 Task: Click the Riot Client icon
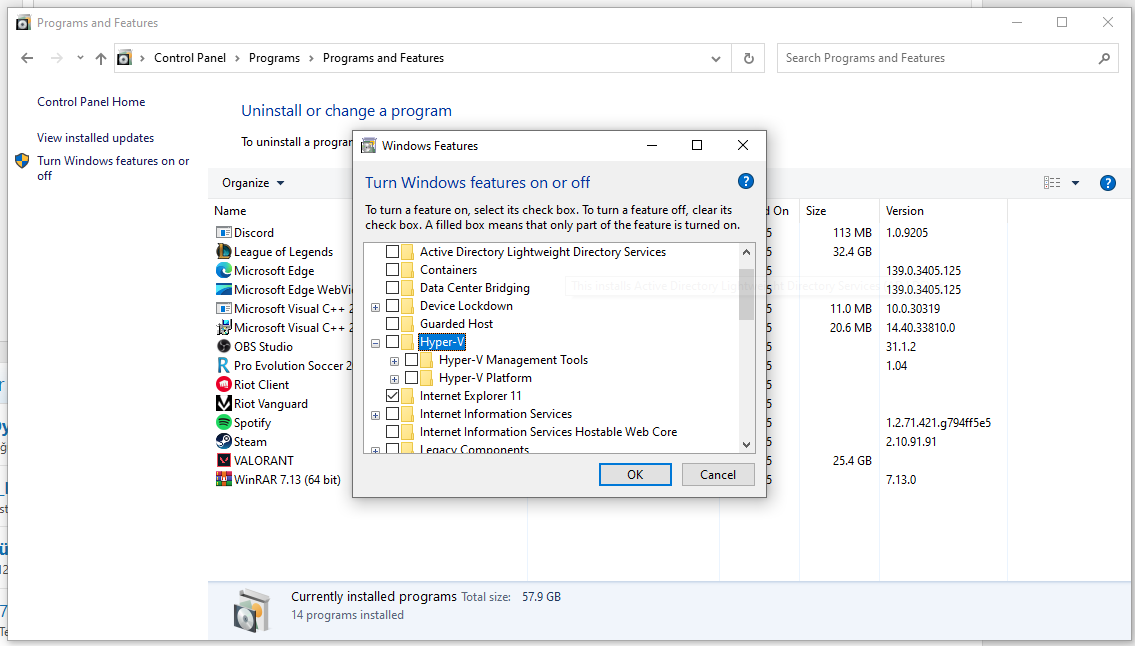pos(224,385)
